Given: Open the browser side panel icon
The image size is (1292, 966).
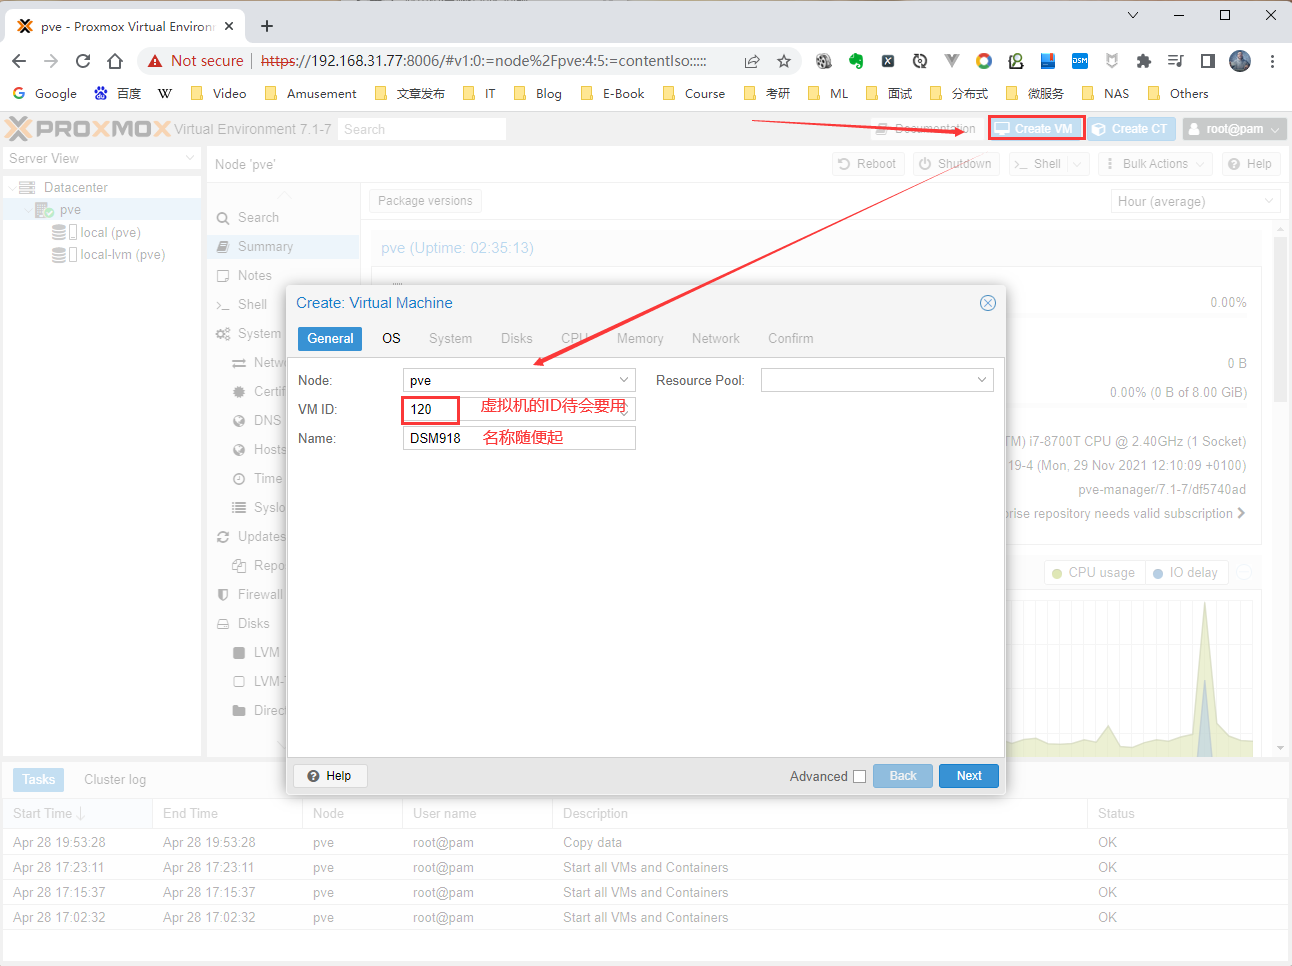Looking at the screenshot, I should (1208, 61).
